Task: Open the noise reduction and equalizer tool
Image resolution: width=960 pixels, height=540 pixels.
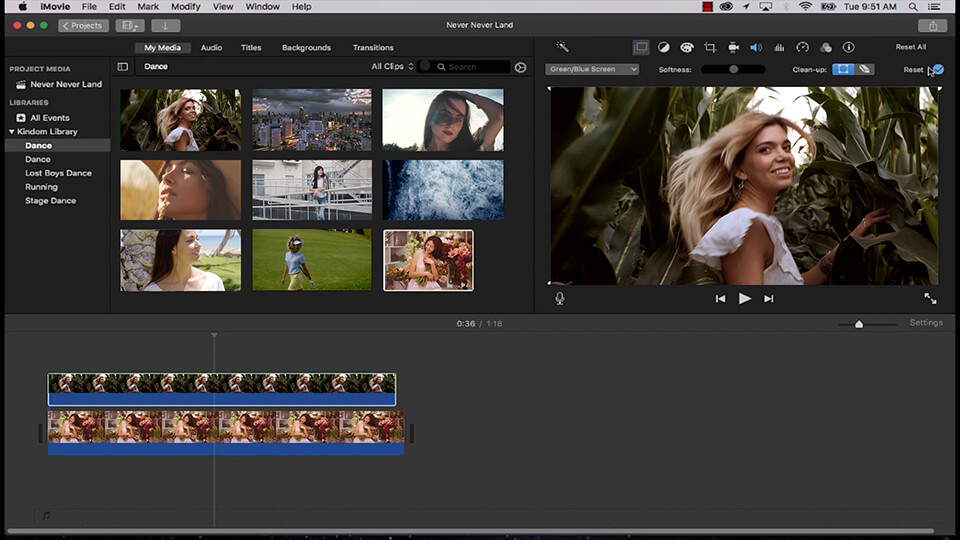Action: 779,47
